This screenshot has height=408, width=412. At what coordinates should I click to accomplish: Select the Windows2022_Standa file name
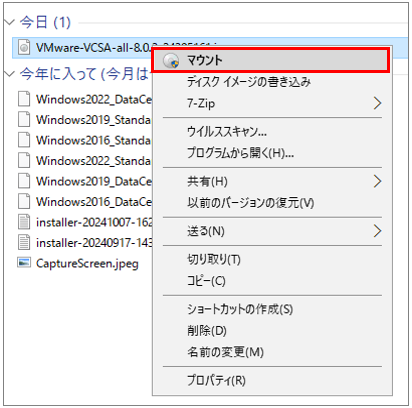click(93, 161)
